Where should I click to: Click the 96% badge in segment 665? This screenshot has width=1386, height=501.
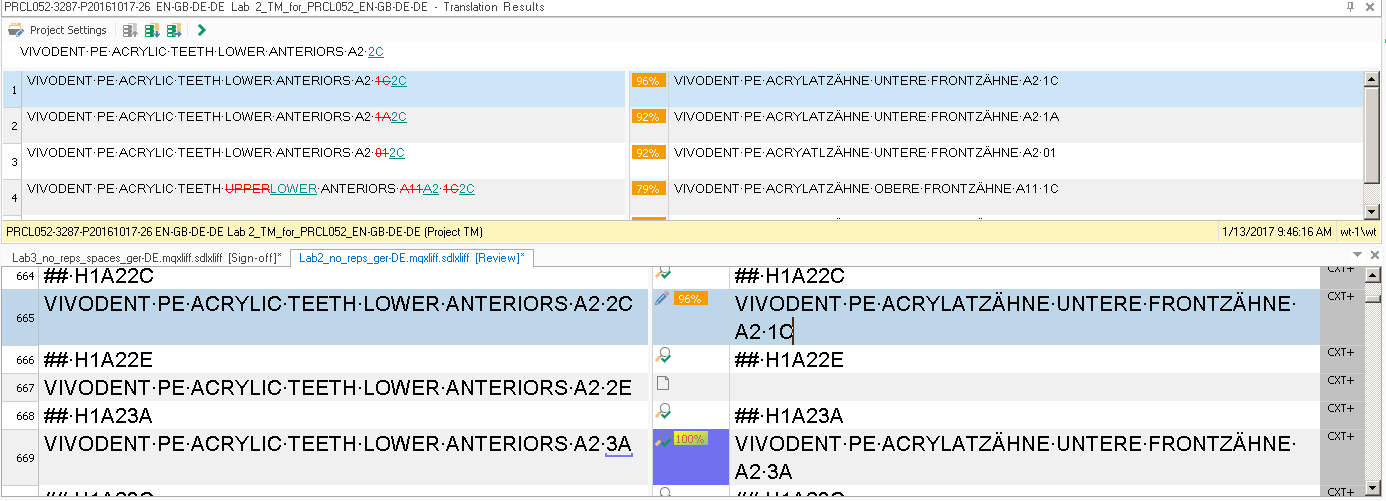(x=690, y=298)
